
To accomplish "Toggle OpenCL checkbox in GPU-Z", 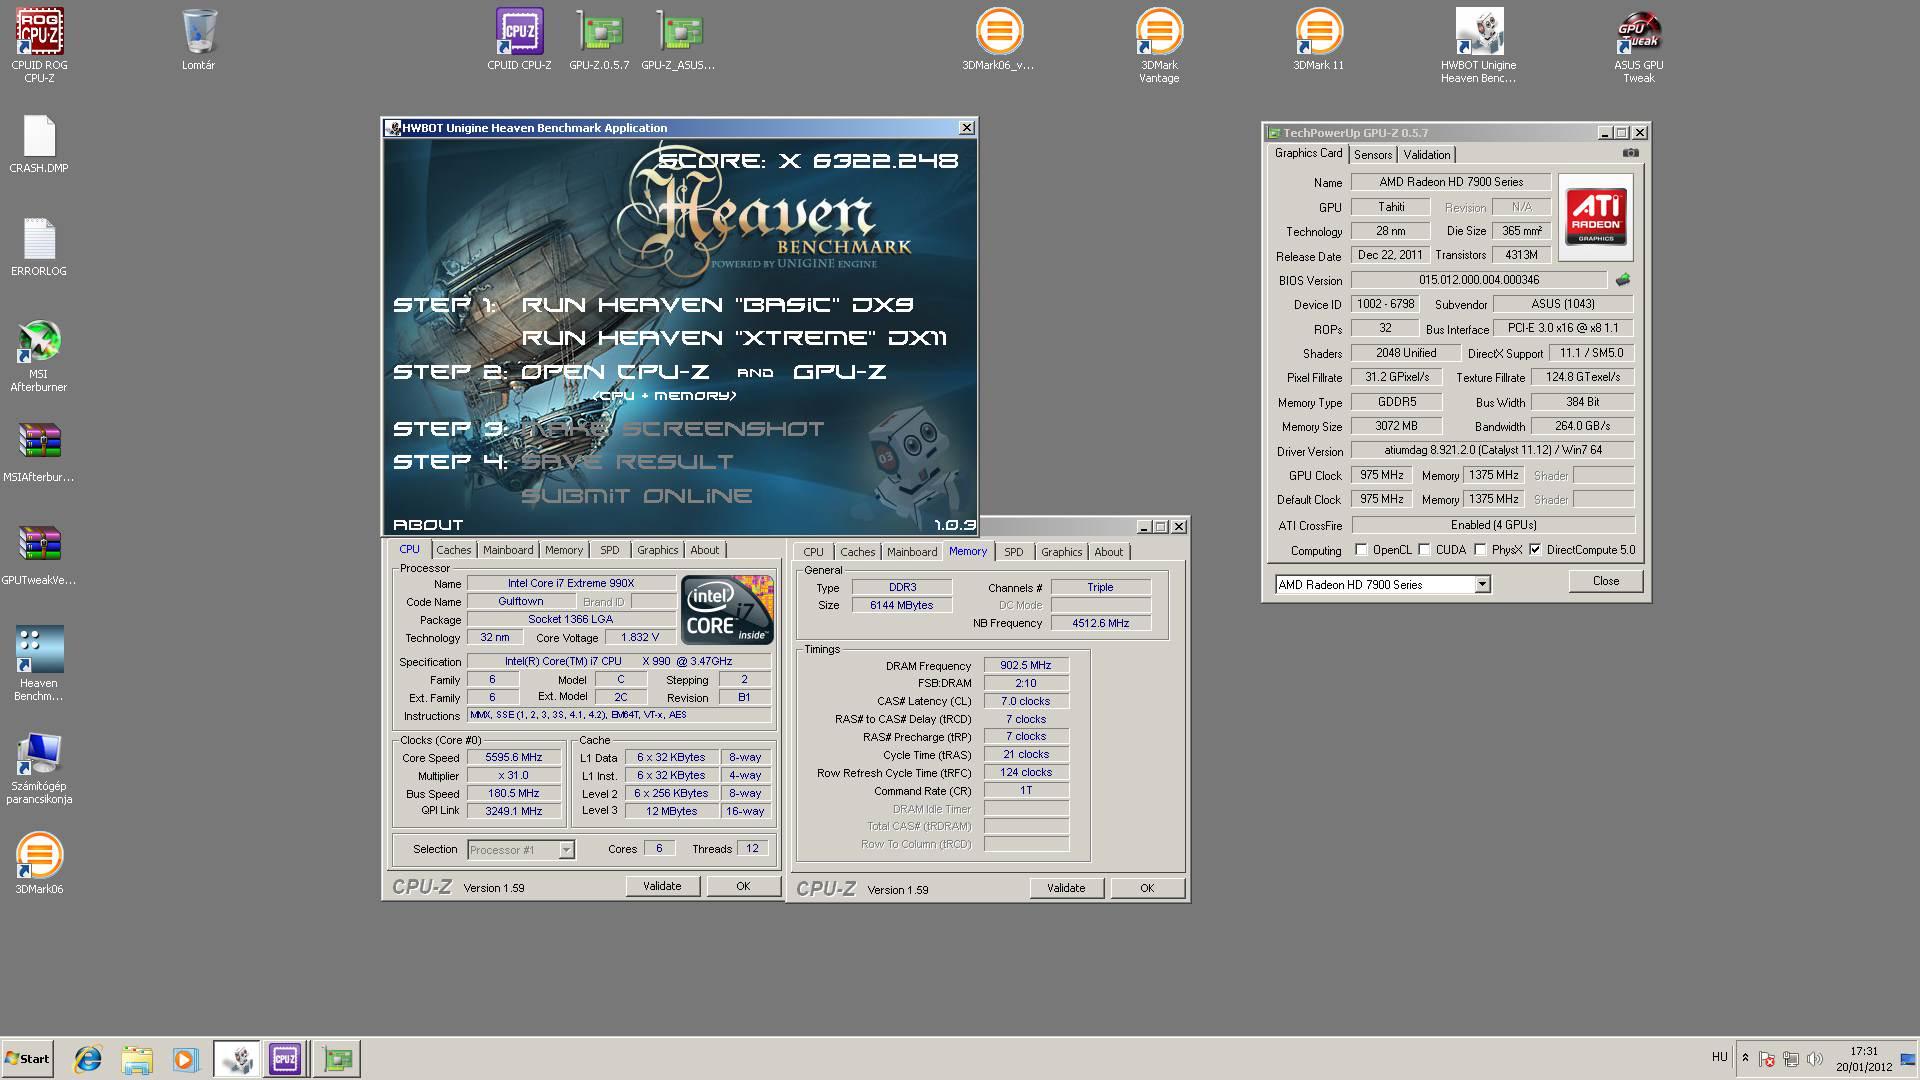I will pyautogui.click(x=1361, y=550).
